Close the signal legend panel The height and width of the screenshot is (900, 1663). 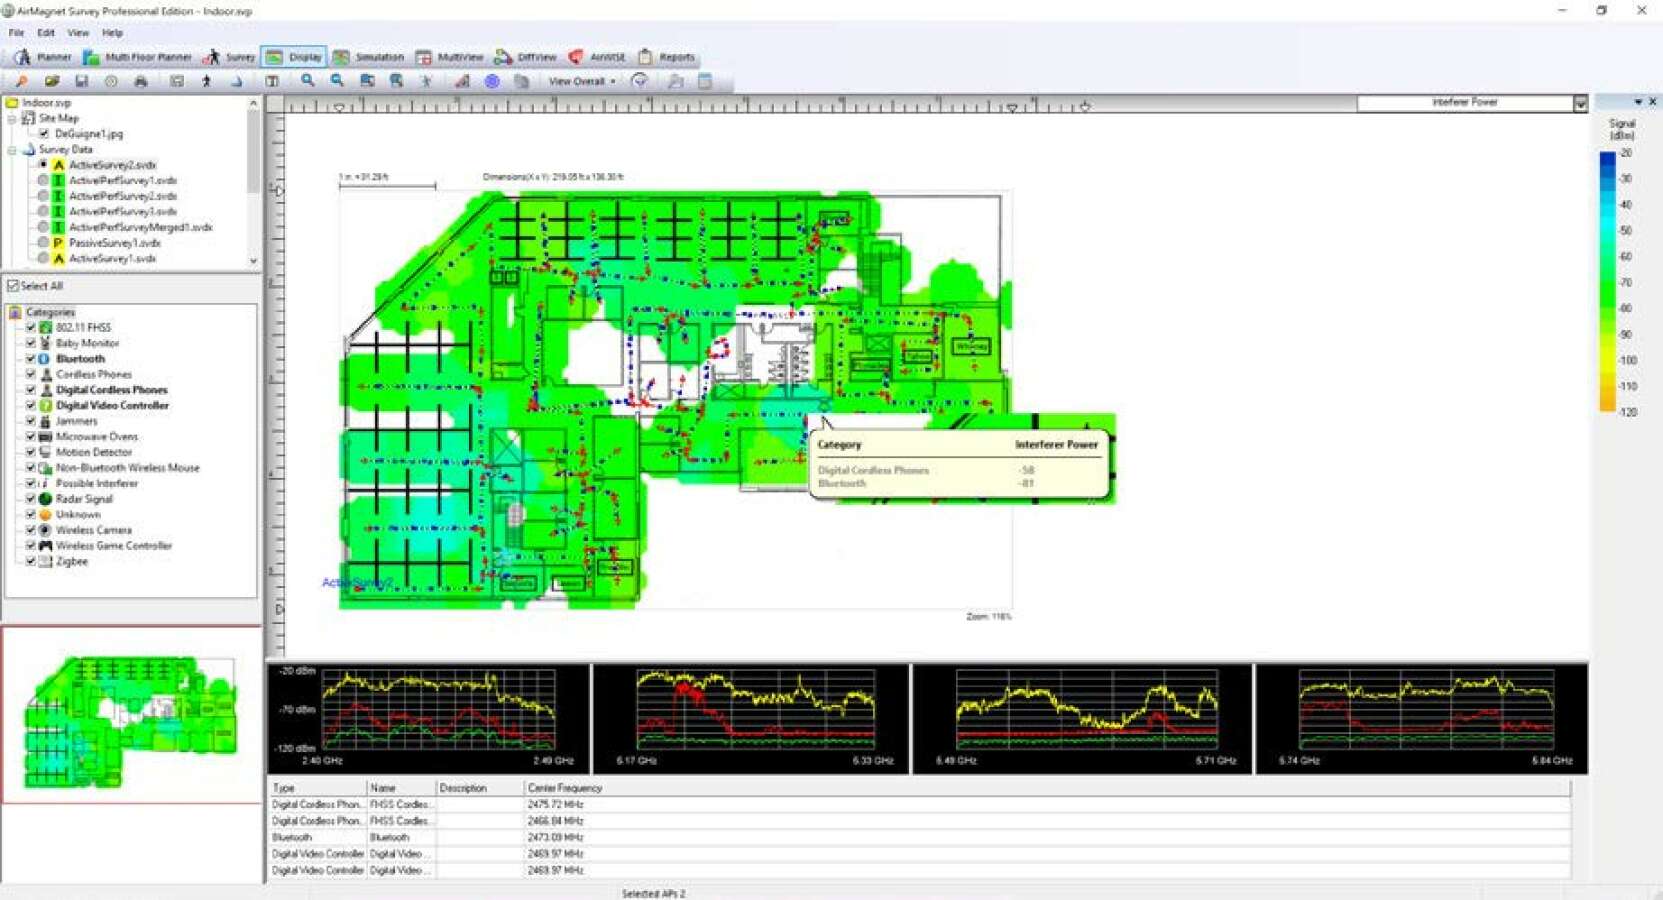click(x=1652, y=102)
